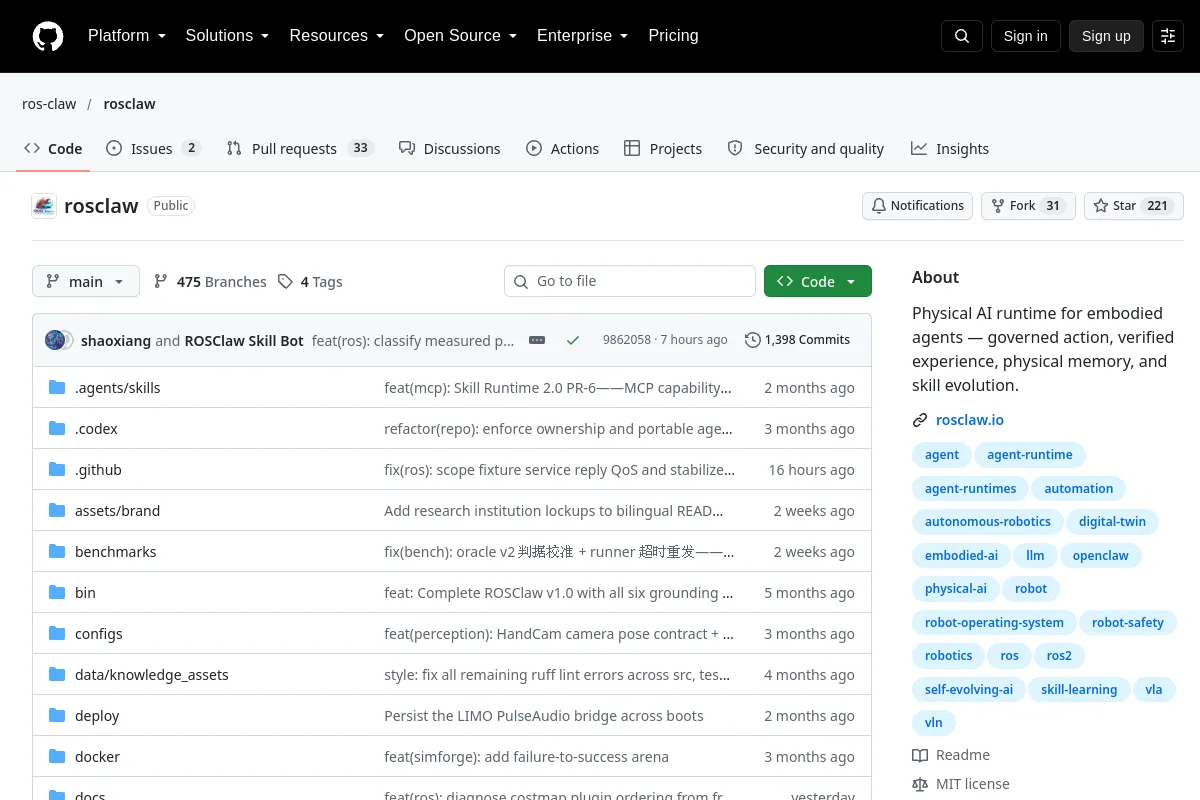Click the branch icon next to 475 Branches
1200x800 pixels.
click(x=161, y=282)
